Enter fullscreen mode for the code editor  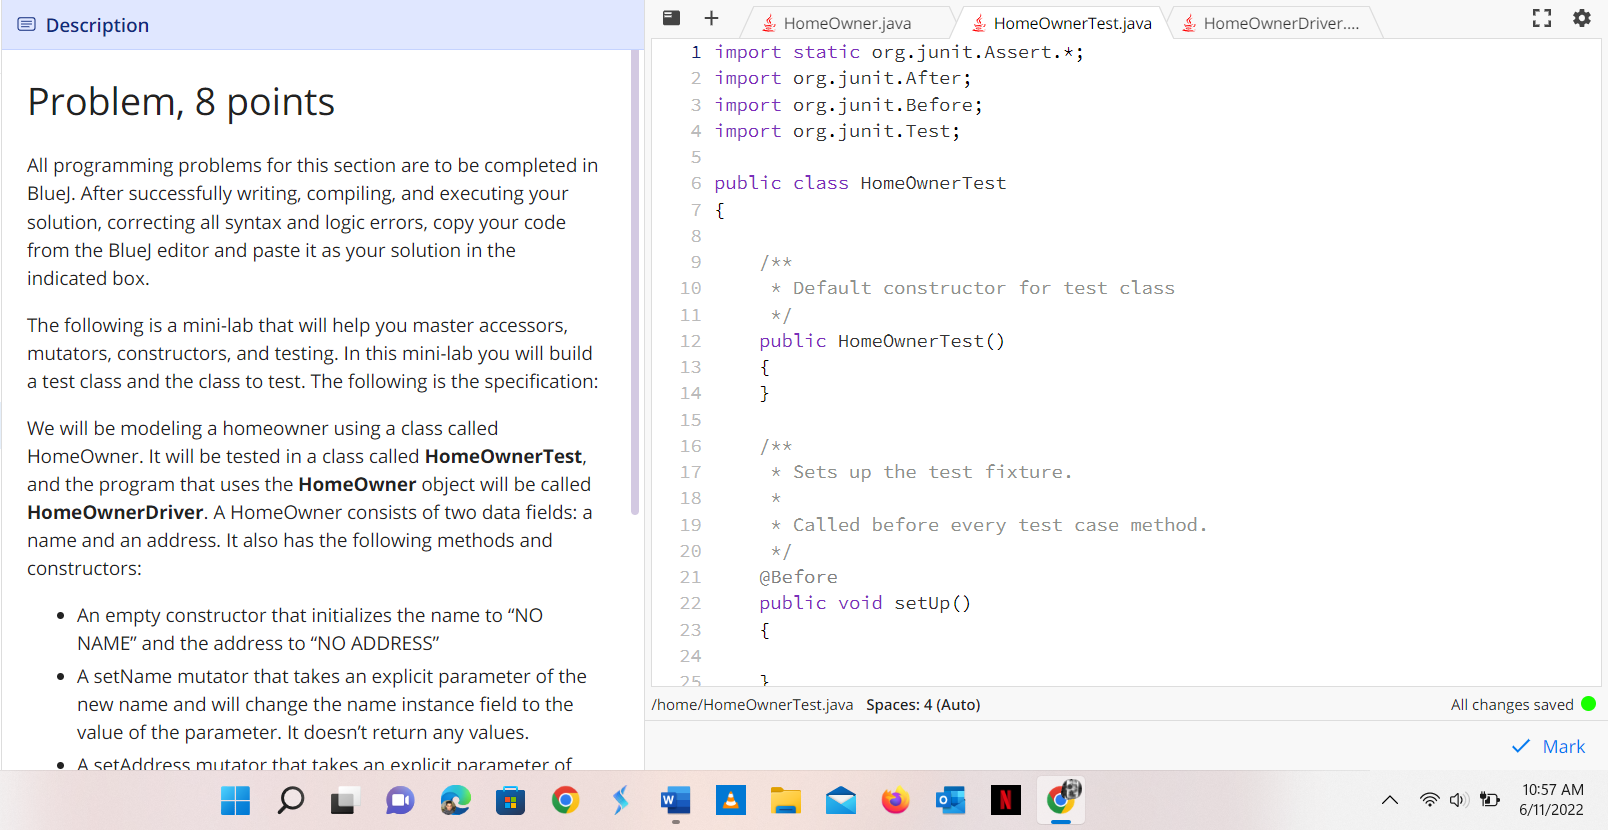(x=1542, y=18)
